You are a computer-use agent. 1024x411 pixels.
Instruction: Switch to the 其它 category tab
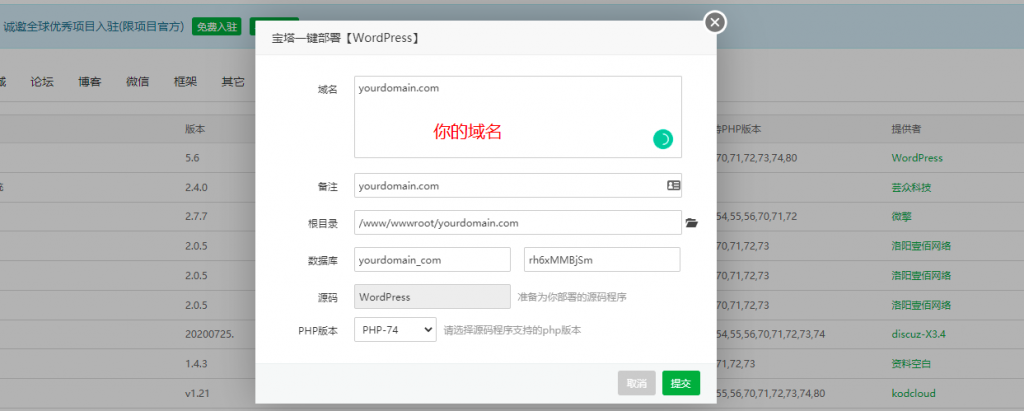click(233, 82)
